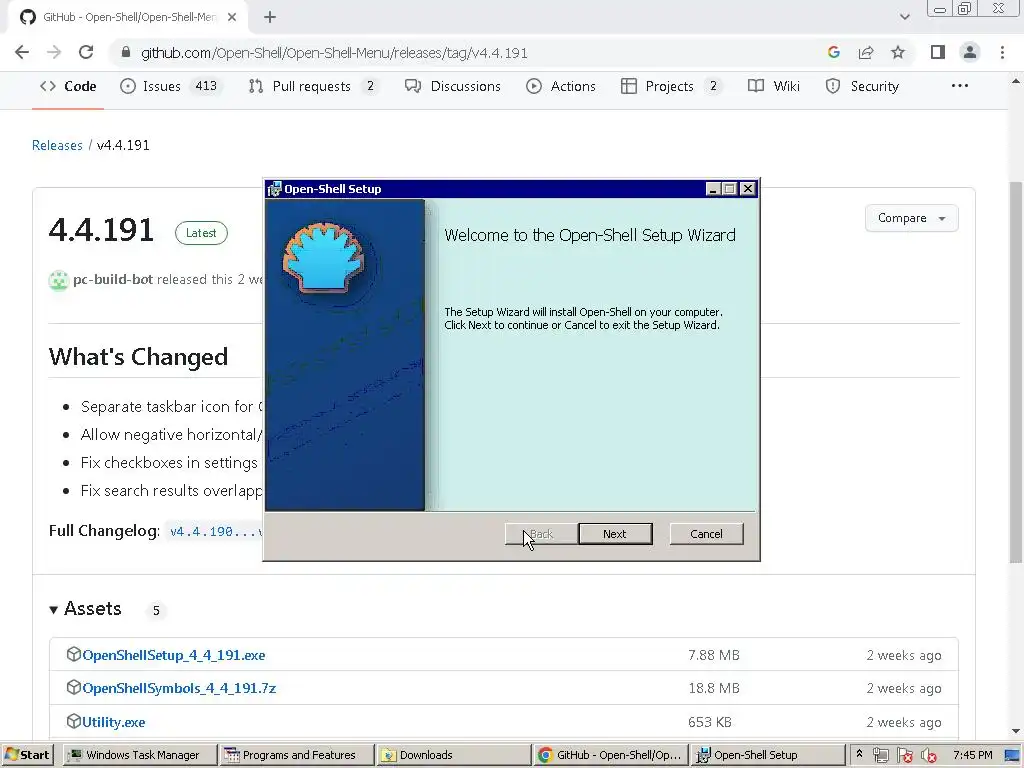Click the Open-Shell Setup title bar icon
Screen dimensions: 1024x768
point(274,189)
